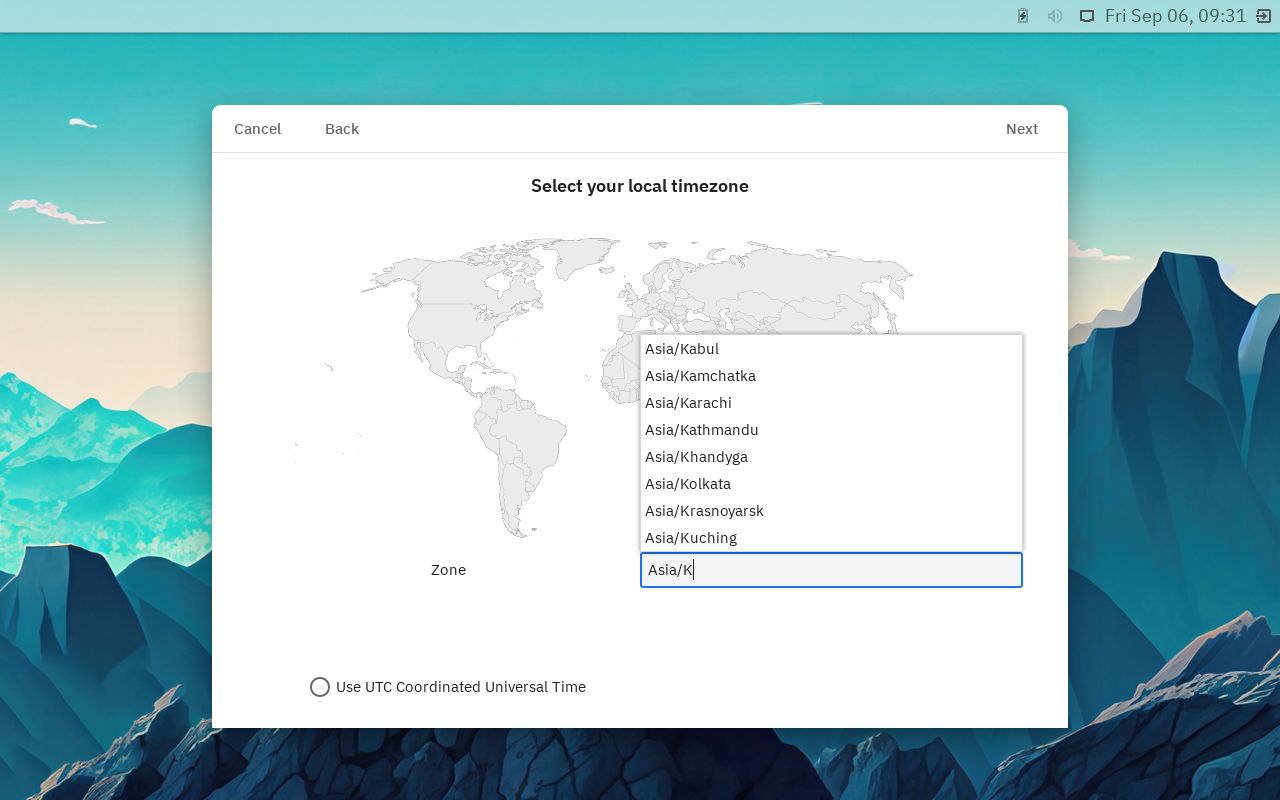Viewport: 1280px width, 800px height.
Task: Click the display screen tray icon
Action: [x=1087, y=16]
